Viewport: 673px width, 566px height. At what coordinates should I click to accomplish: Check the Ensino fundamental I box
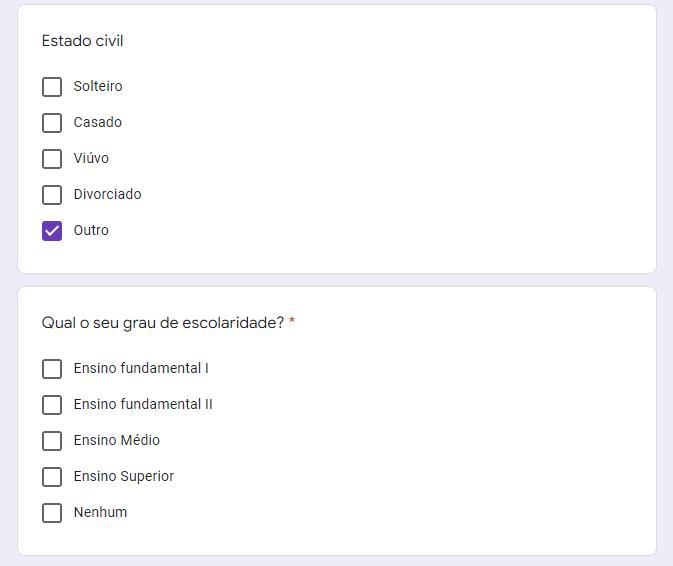coord(52,369)
